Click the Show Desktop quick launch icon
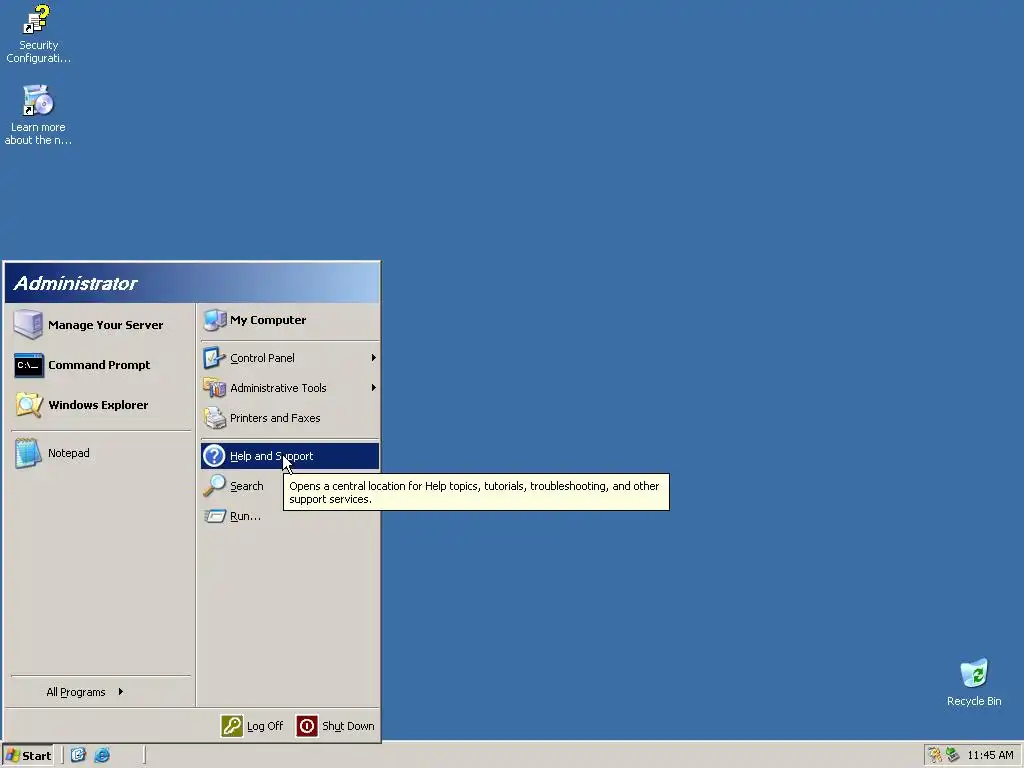This screenshot has width=1024, height=768. (x=78, y=756)
